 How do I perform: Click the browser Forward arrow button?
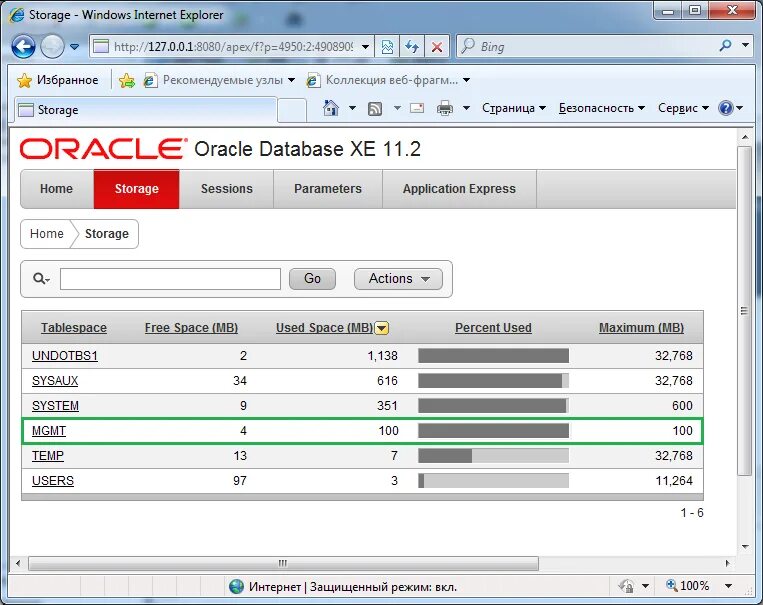pos(52,47)
